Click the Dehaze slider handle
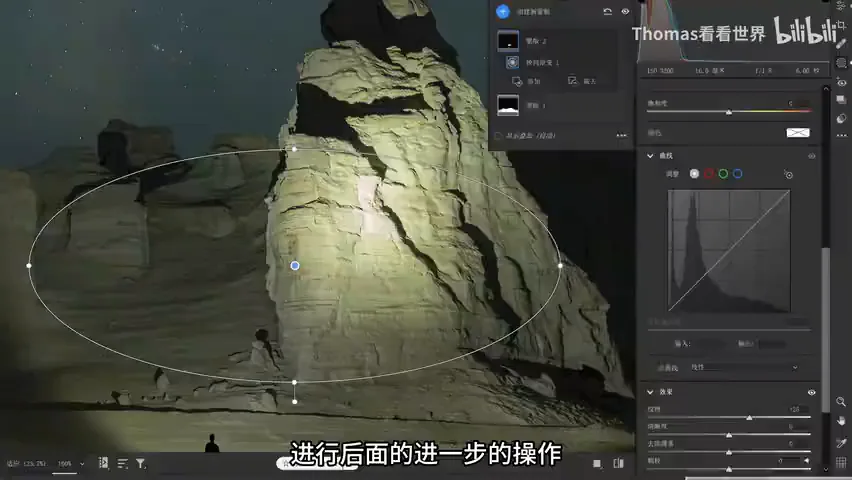 tap(729, 452)
